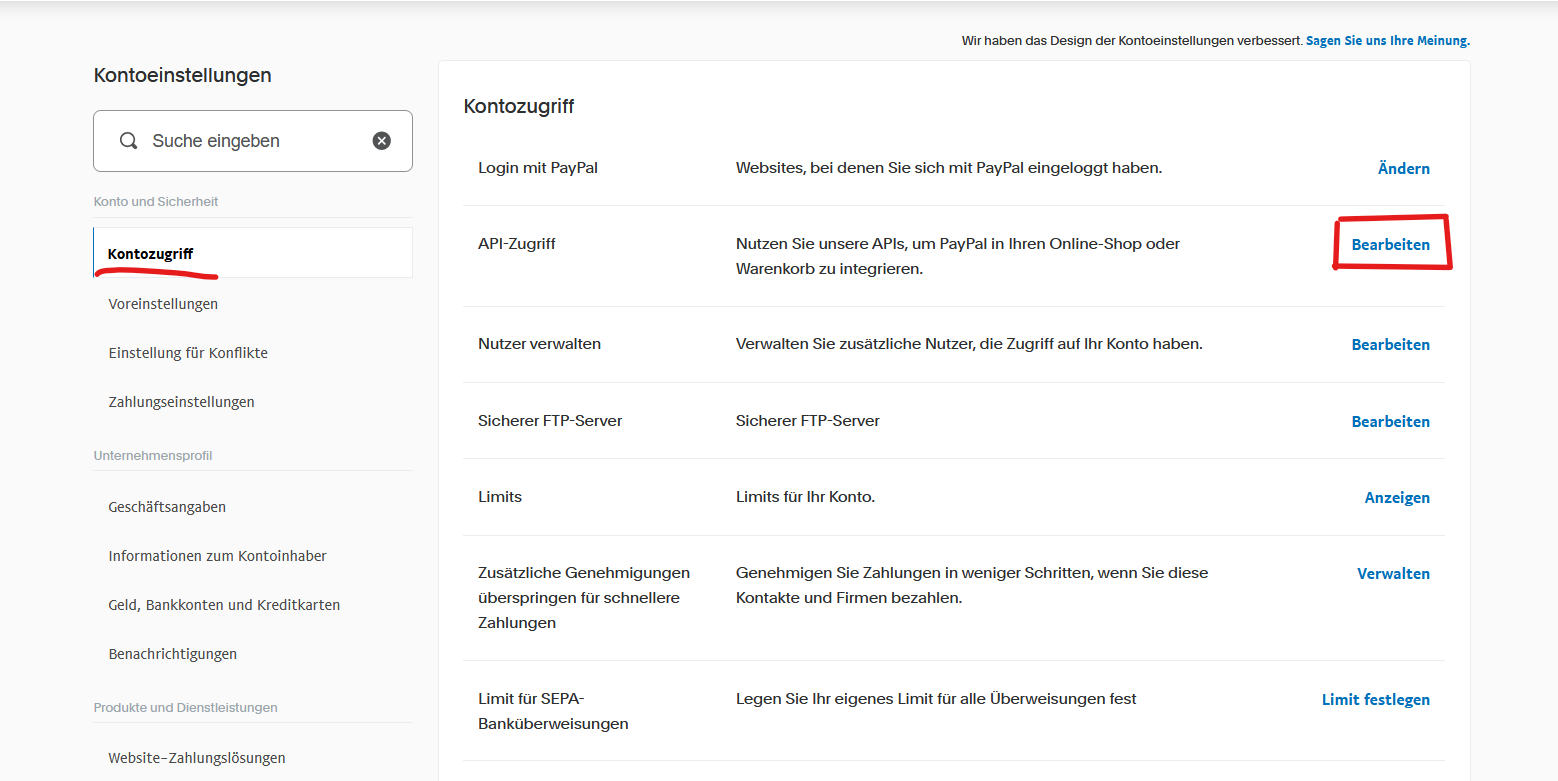The image size is (1558, 781).
Task: Select Voreinstellungen in the sidebar
Action: click(x=163, y=303)
